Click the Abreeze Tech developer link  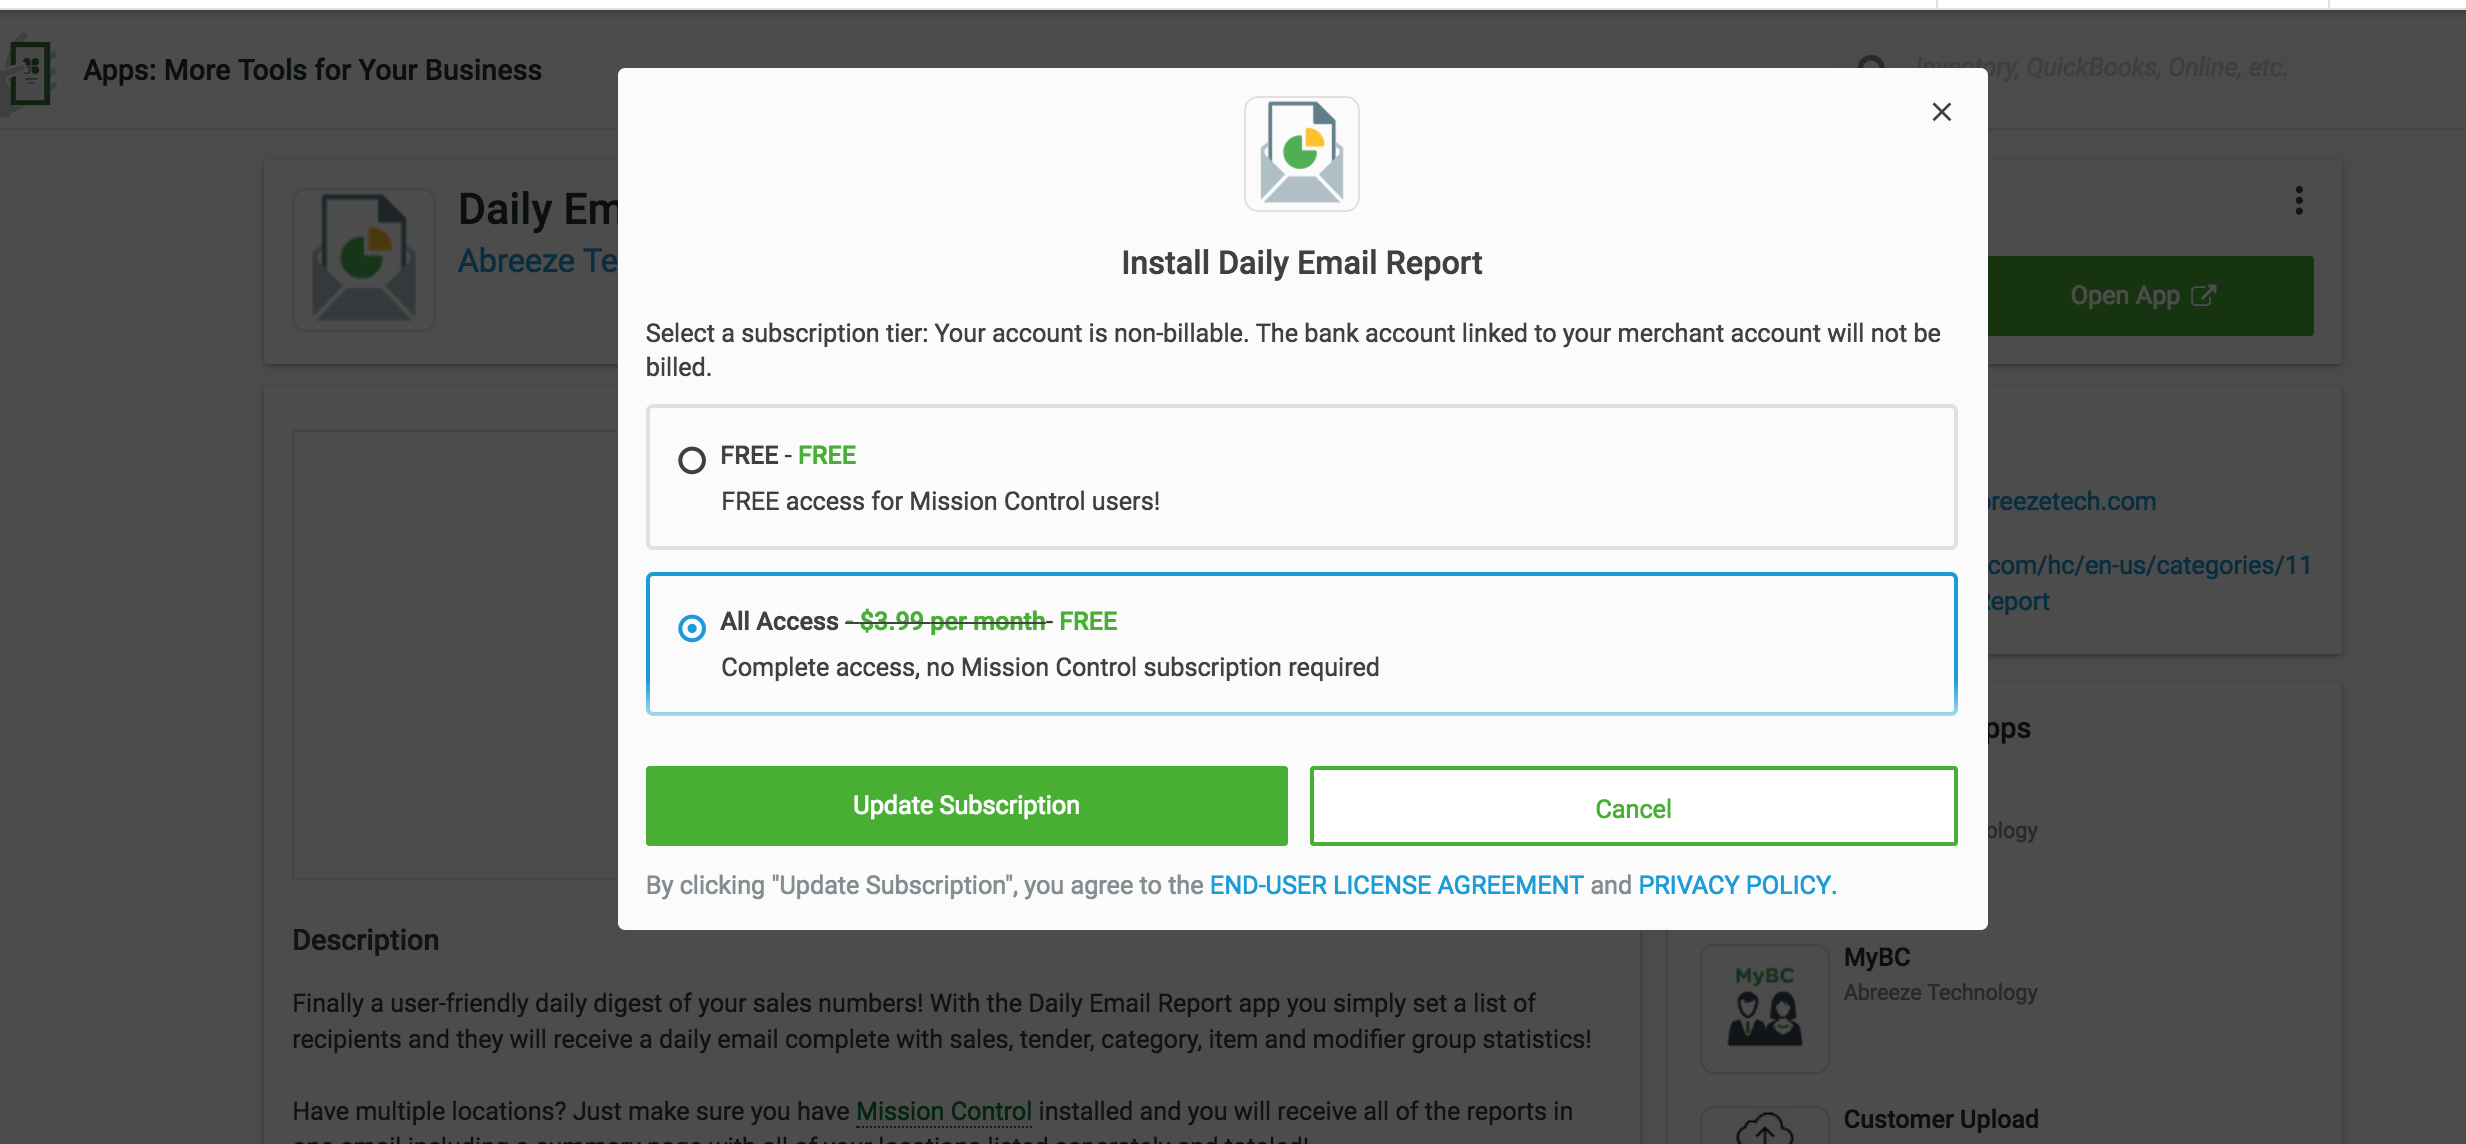coord(538,261)
